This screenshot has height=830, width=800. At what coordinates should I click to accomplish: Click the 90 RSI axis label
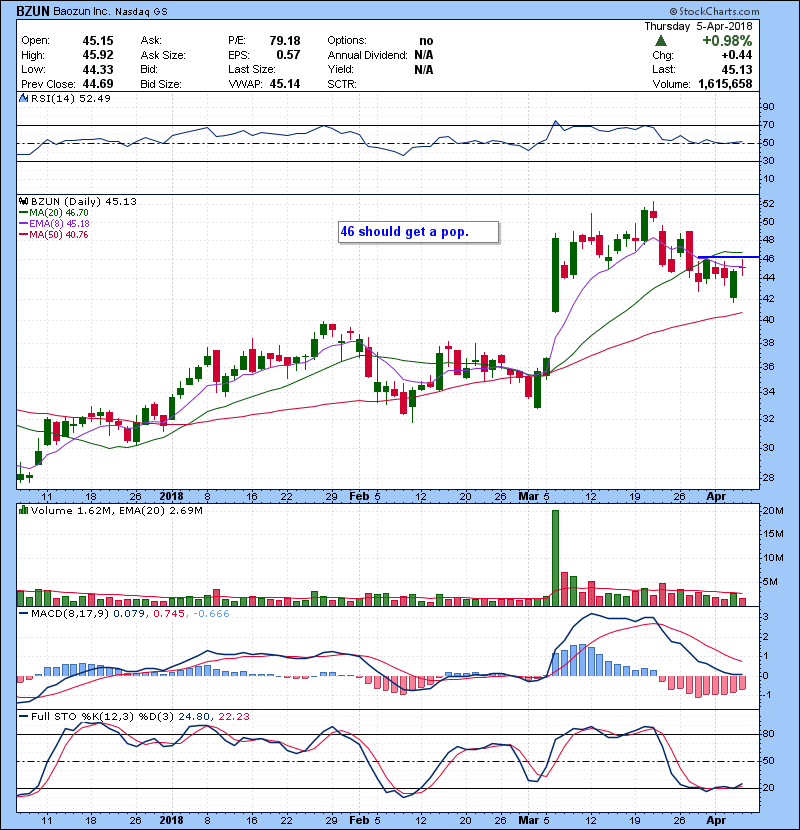pyautogui.click(x=768, y=107)
